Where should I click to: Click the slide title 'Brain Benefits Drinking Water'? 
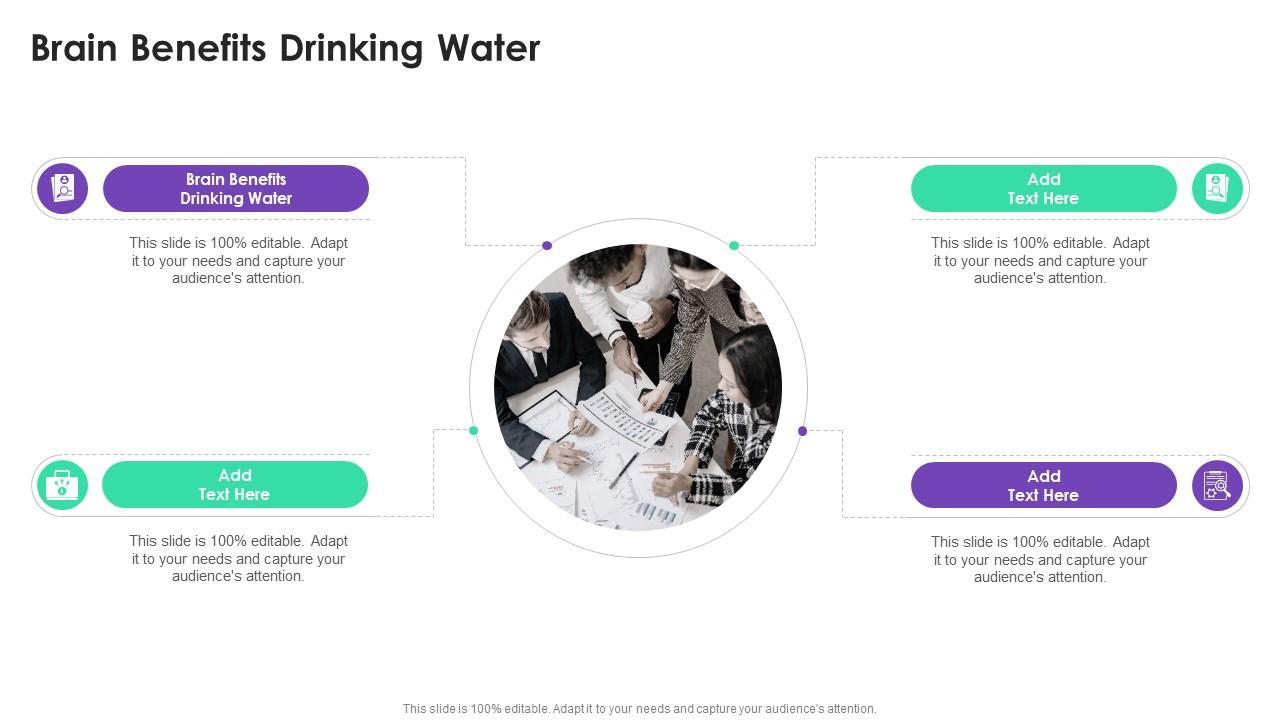pyautogui.click(x=286, y=48)
